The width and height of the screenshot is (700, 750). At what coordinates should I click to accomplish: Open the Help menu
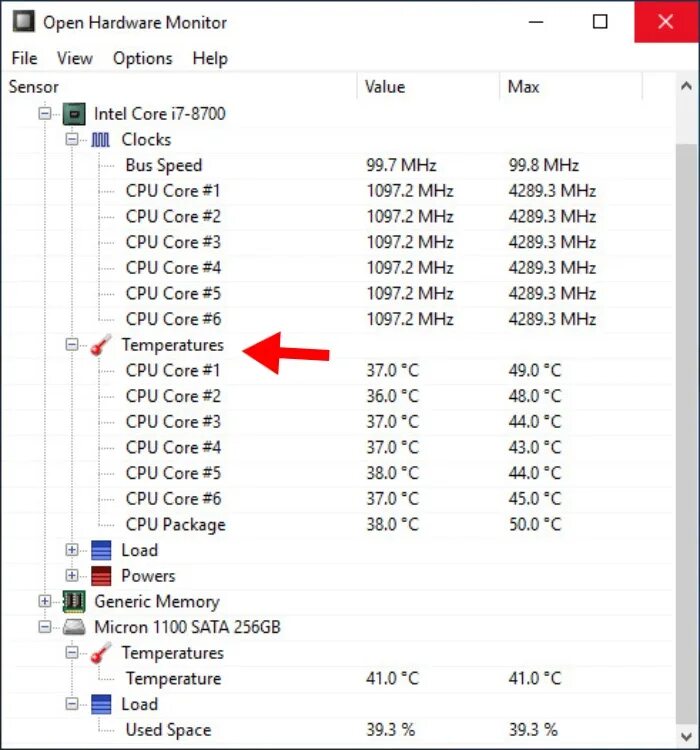tap(210, 58)
